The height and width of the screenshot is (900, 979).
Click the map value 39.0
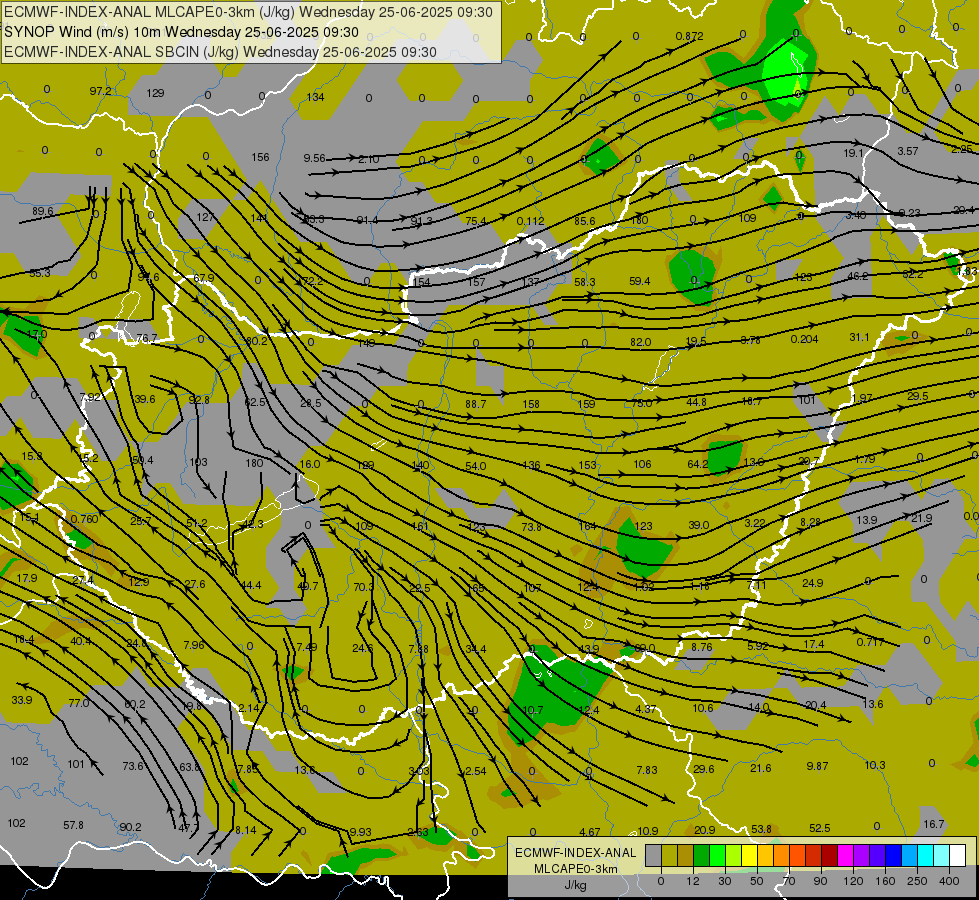pos(699,525)
